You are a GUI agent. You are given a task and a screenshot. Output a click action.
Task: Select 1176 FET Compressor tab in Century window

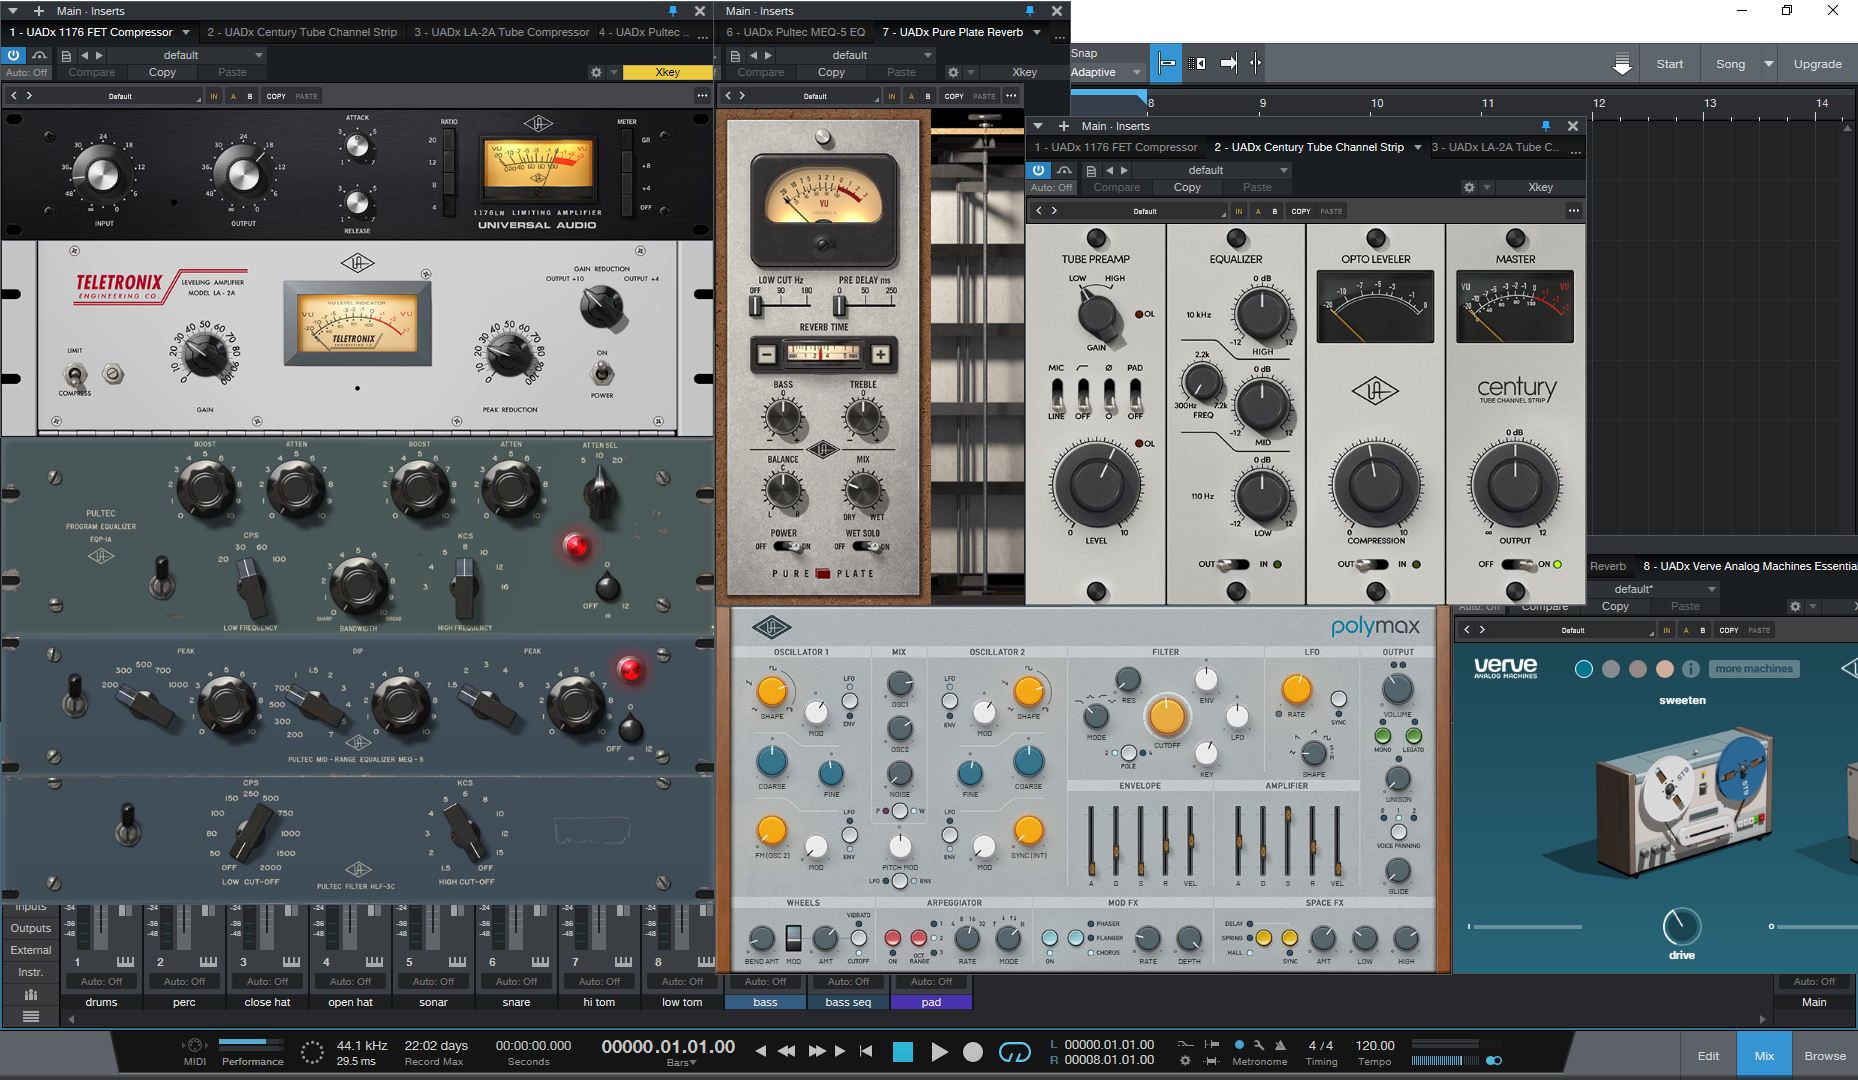1116,147
